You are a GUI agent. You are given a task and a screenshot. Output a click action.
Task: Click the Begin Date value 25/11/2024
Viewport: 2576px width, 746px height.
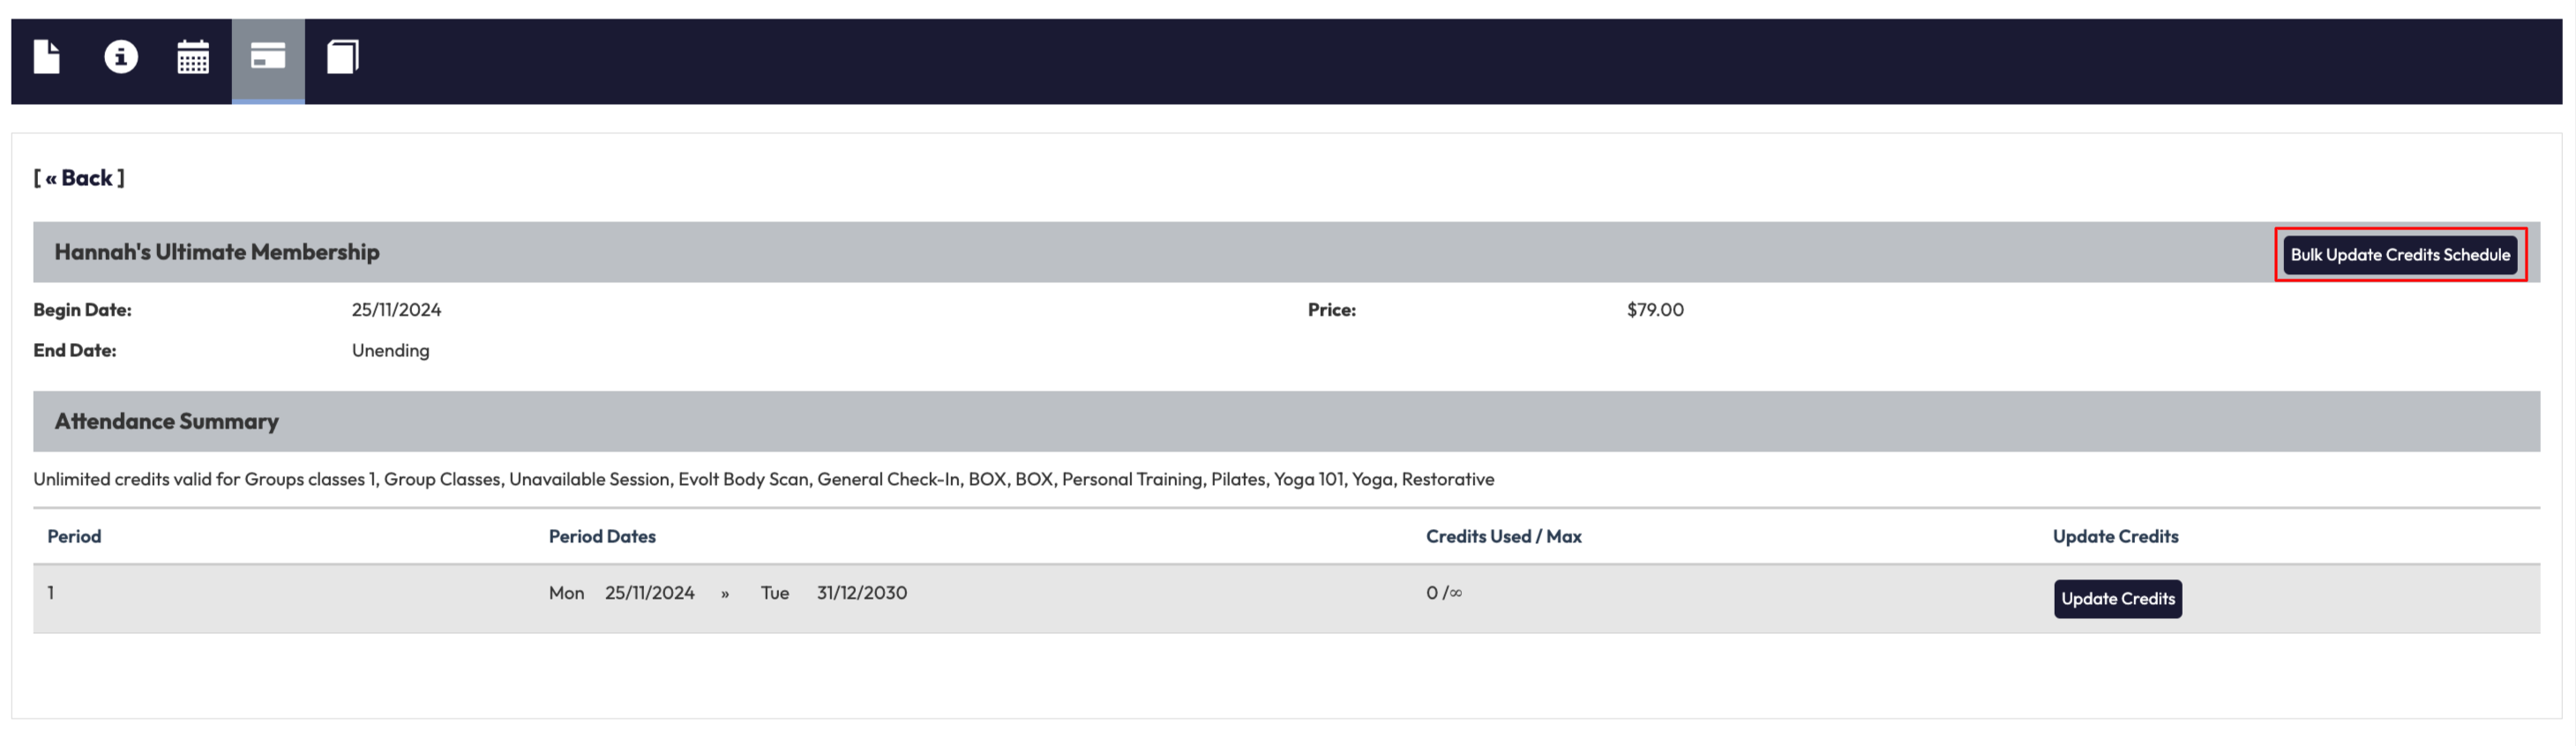[x=396, y=310]
